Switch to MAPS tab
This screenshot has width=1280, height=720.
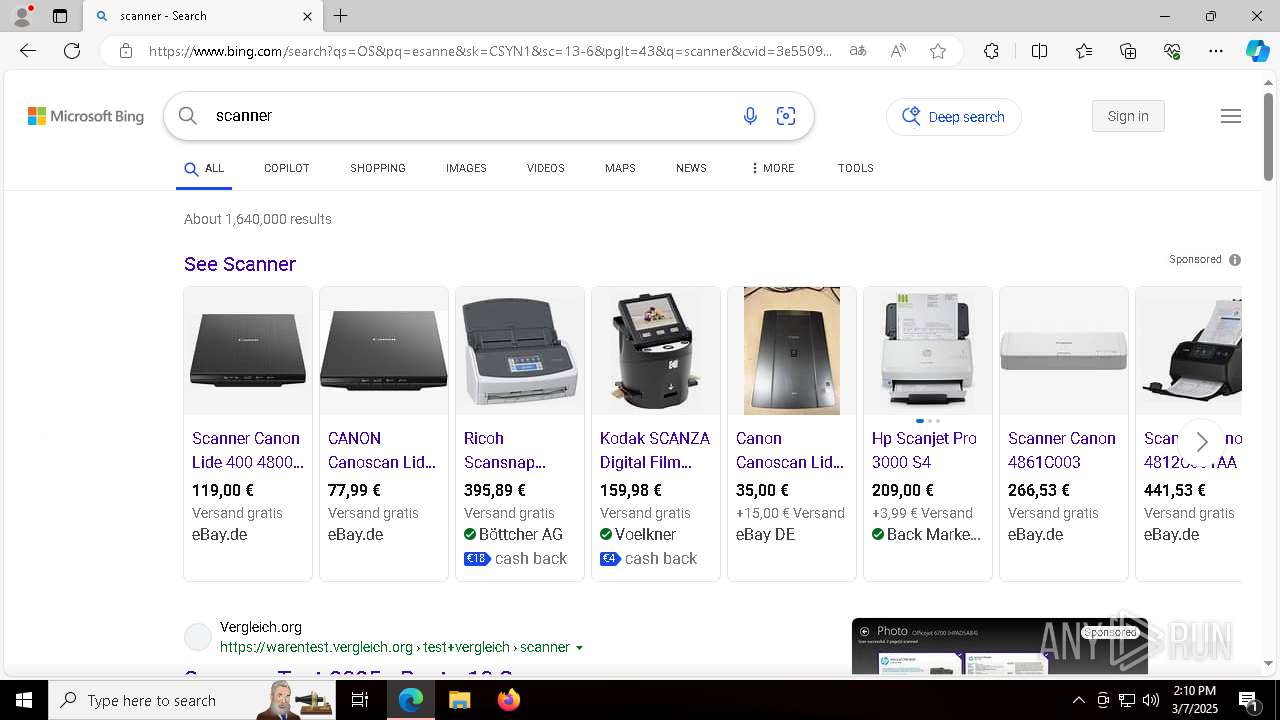click(x=620, y=168)
